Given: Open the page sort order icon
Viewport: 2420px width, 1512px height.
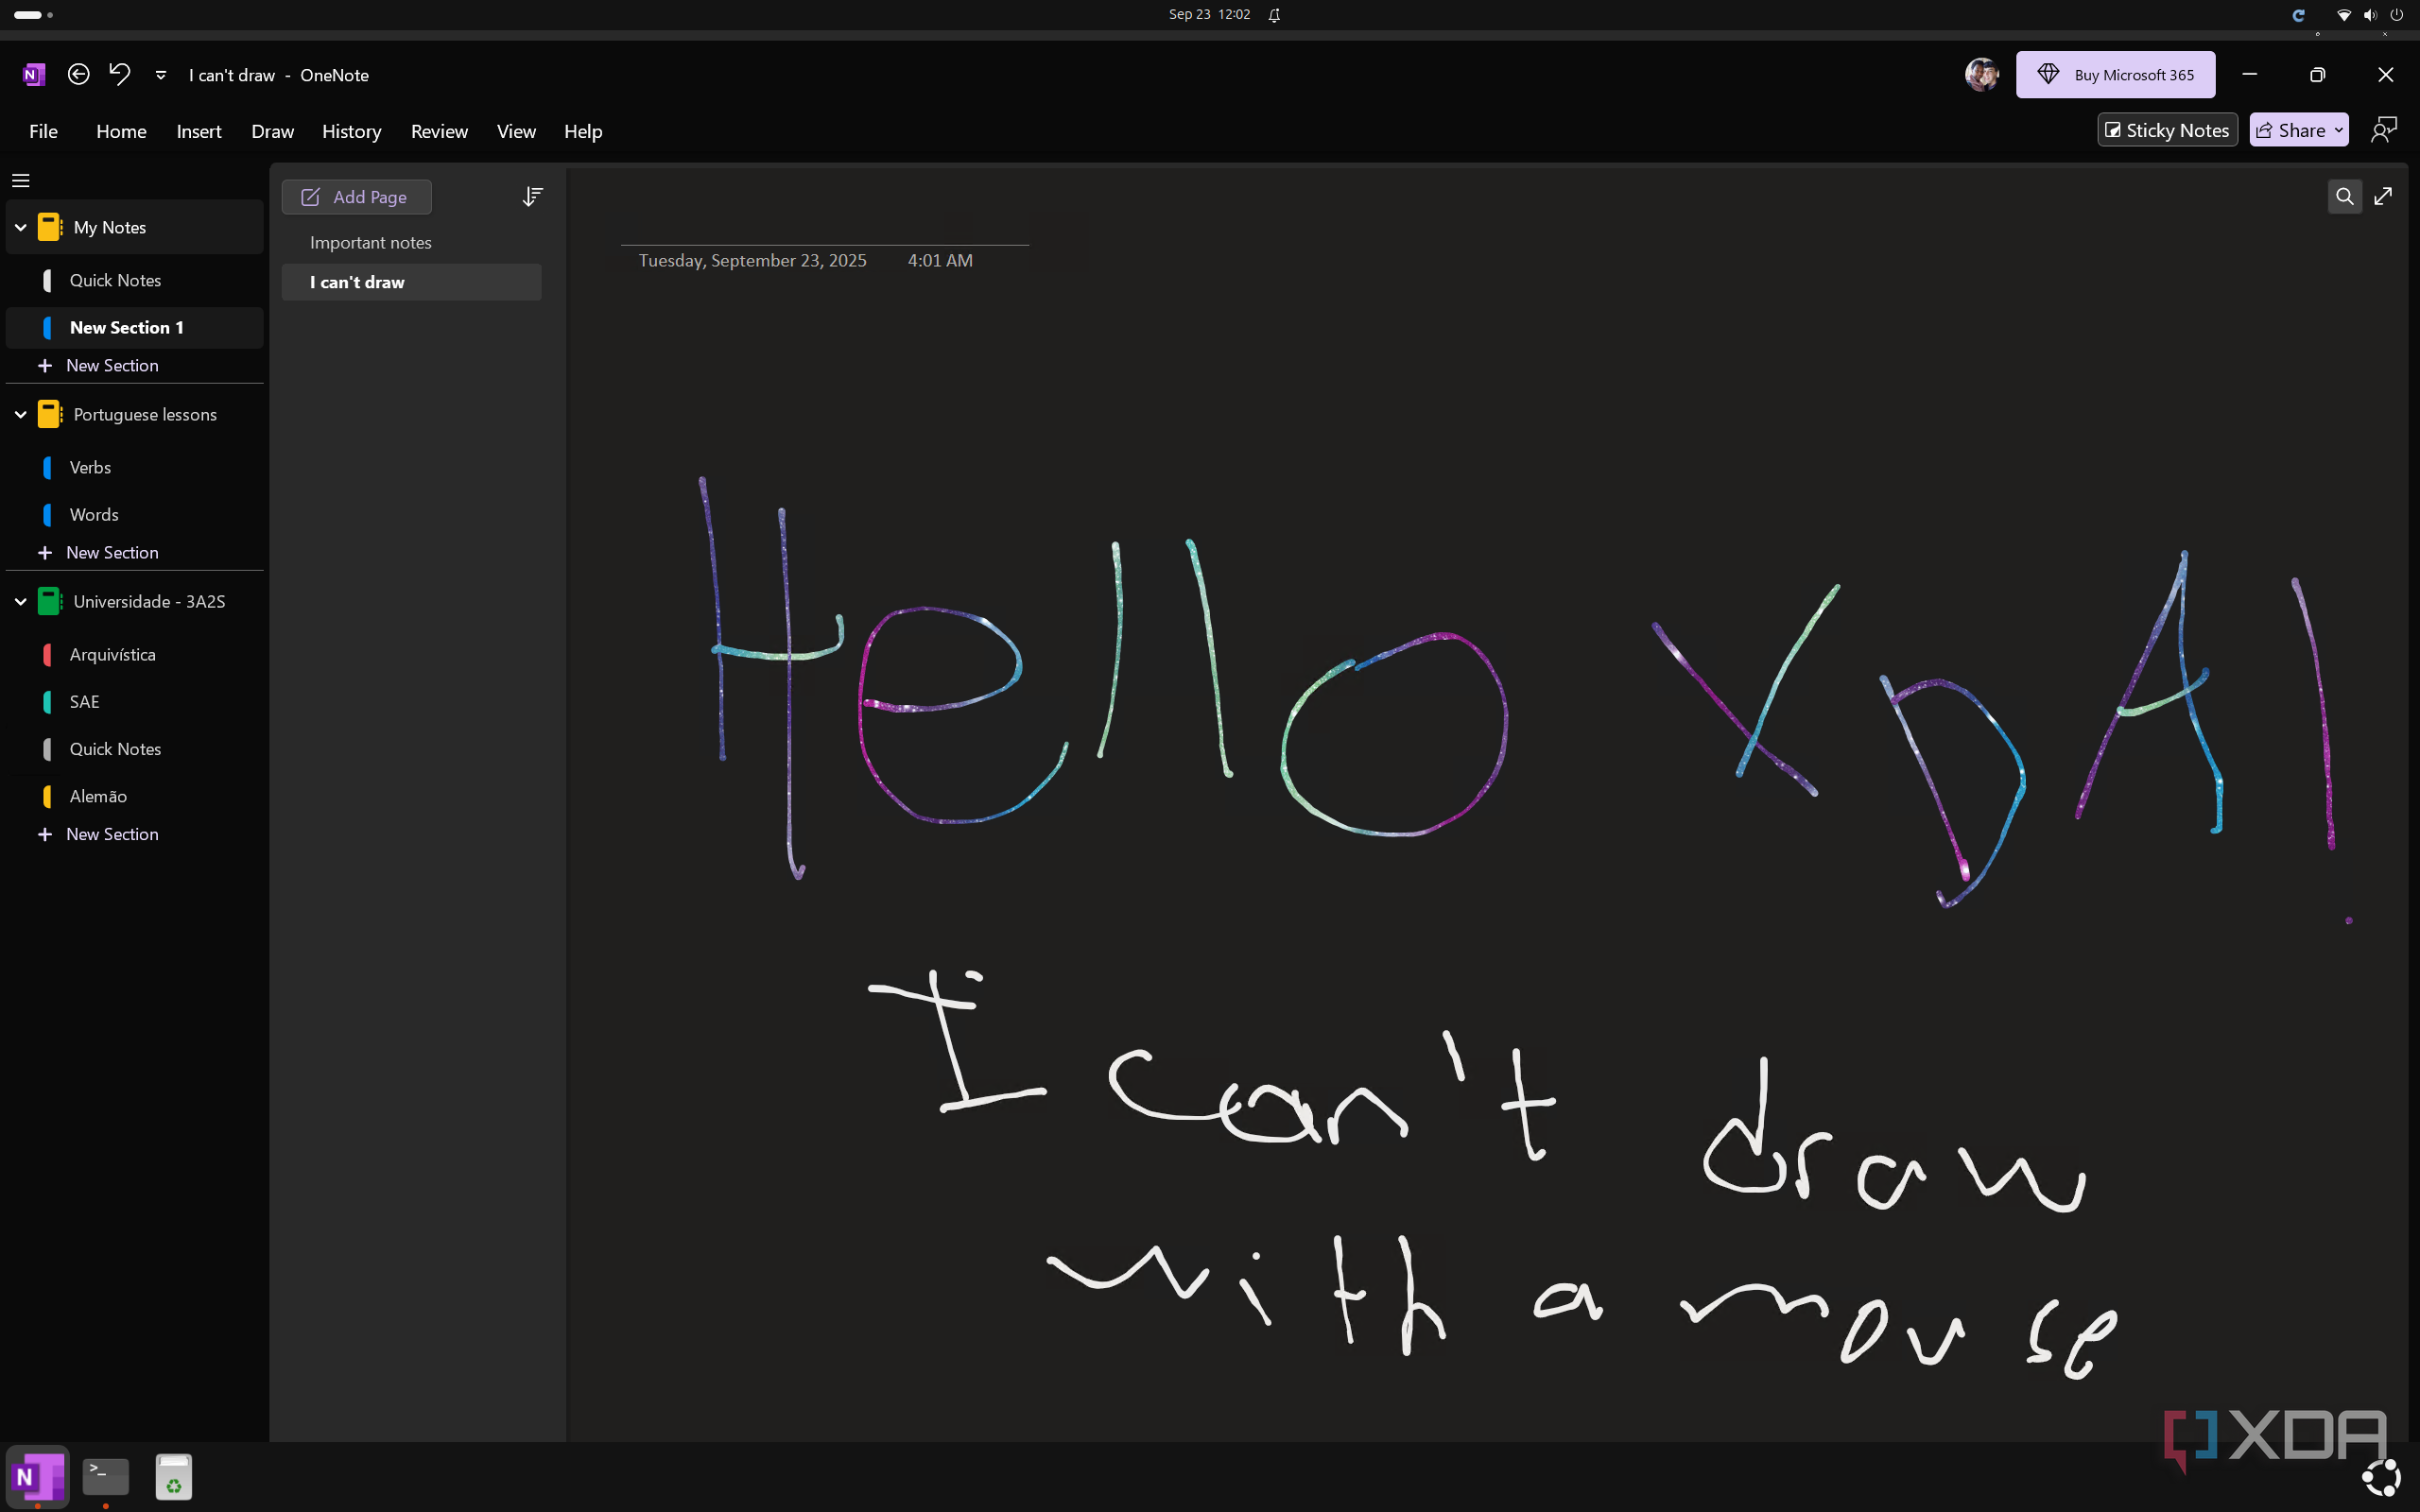Looking at the screenshot, I should click(x=532, y=197).
